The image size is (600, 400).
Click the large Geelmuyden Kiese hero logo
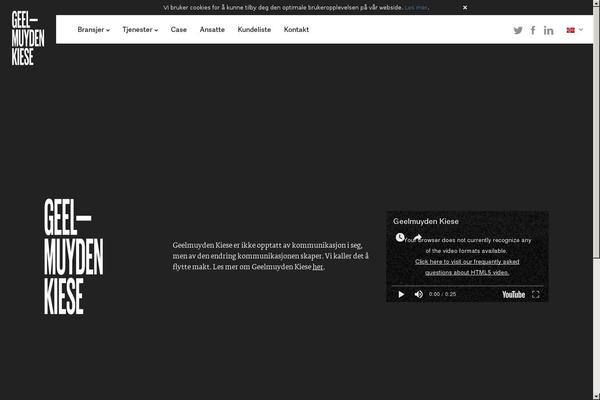[73, 256]
